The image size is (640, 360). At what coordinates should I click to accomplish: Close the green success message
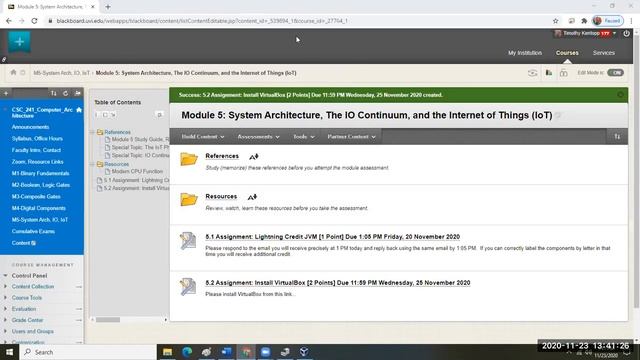pos(620,95)
